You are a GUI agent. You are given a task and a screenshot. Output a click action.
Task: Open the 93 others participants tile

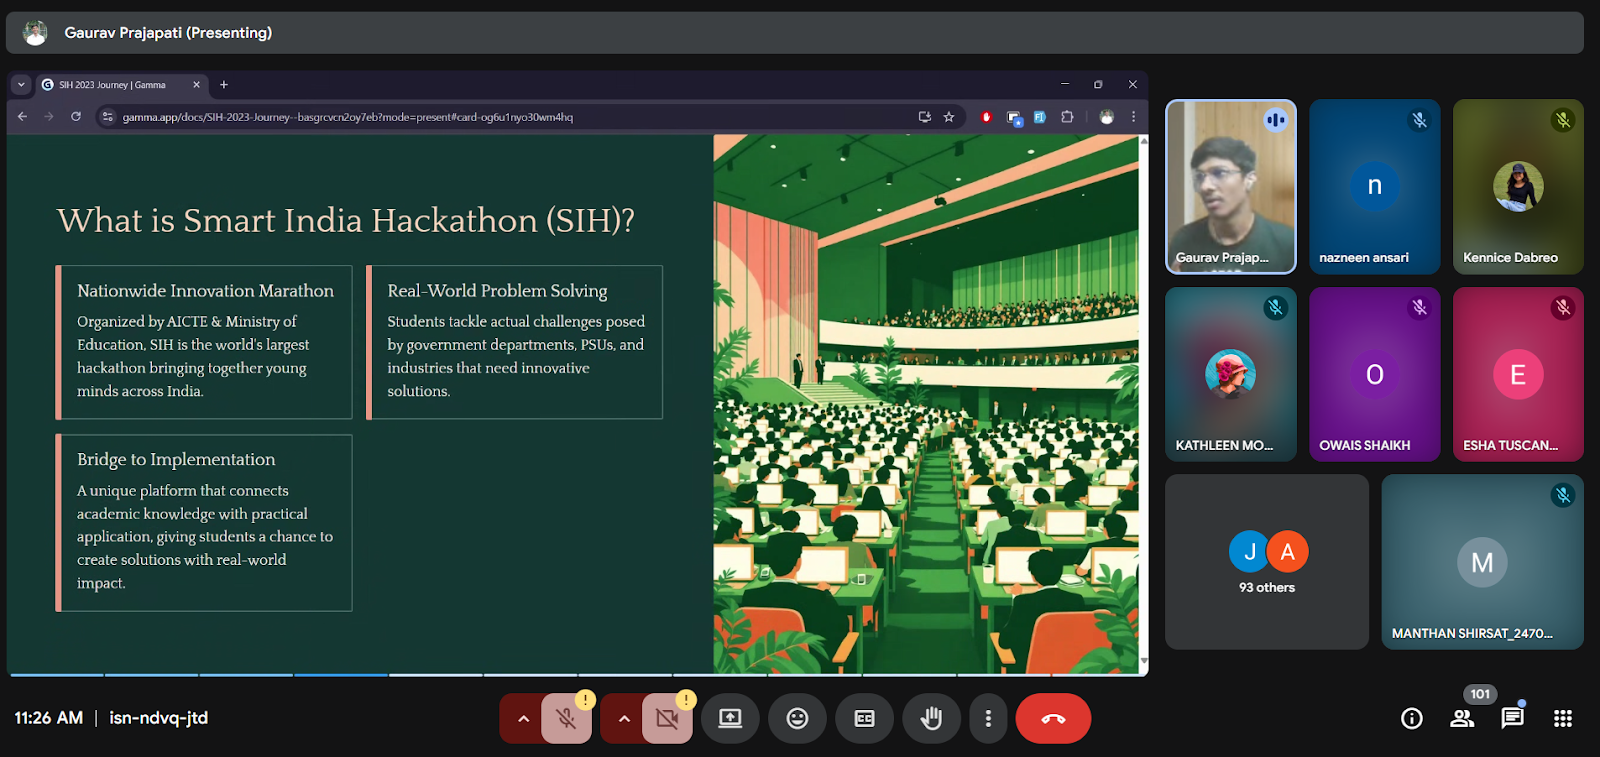[x=1267, y=562]
